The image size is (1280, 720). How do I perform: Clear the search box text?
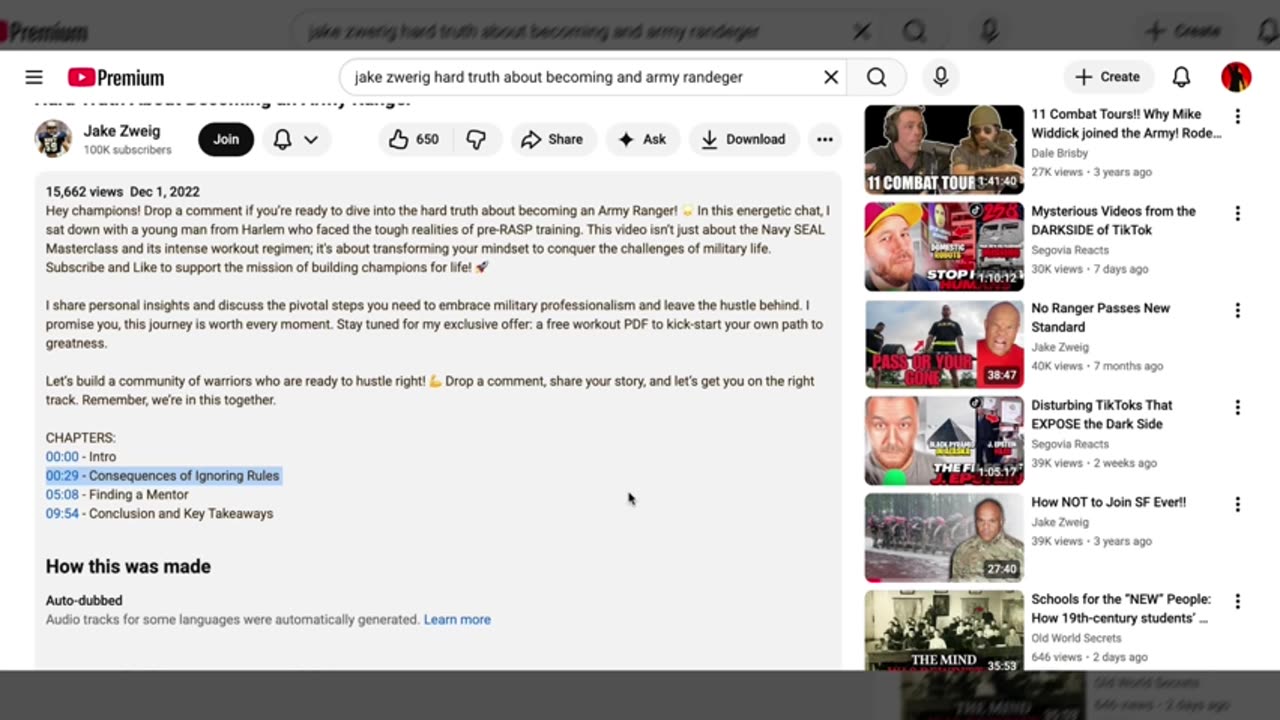[830, 77]
